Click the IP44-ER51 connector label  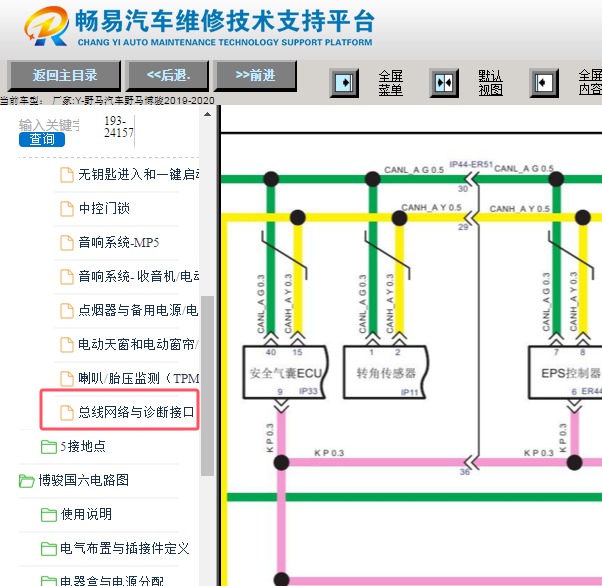471,164
